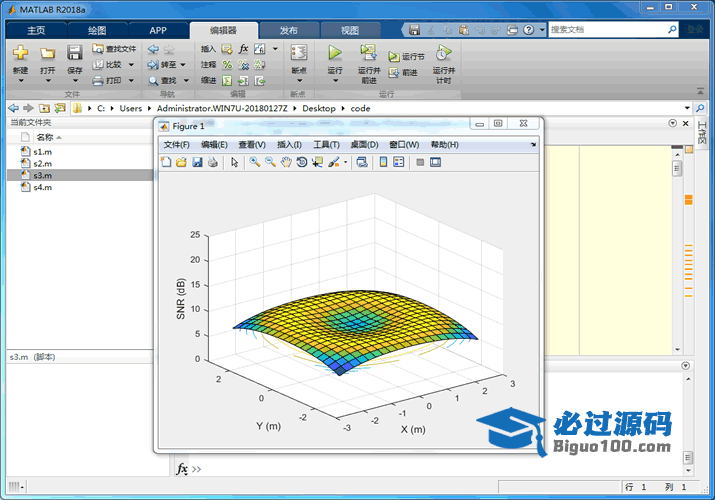This screenshot has width=715, height=500.
Task: Click the editor's vertical scrollbar
Action: click(677, 250)
